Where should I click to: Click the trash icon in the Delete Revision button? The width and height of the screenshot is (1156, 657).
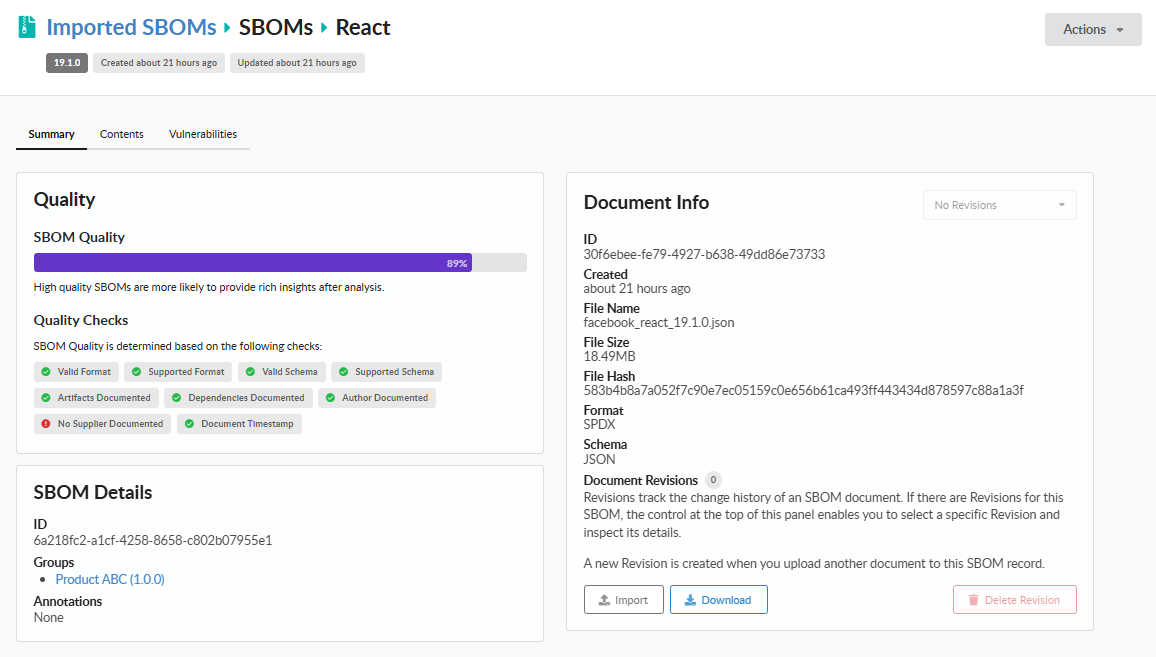(x=974, y=599)
